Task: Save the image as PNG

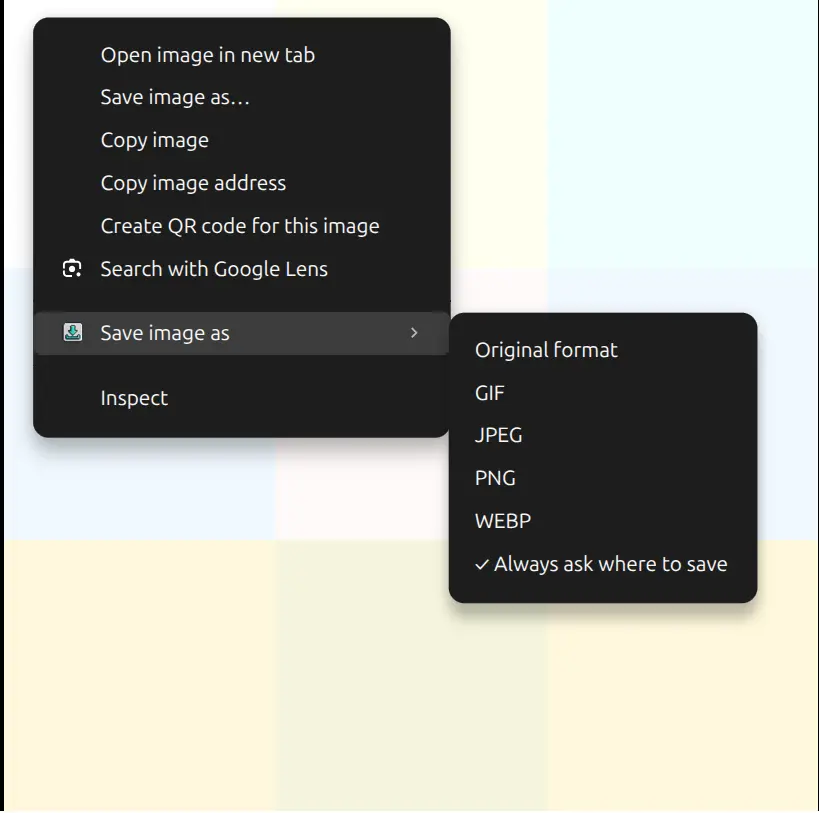Action: pos(495,478)
